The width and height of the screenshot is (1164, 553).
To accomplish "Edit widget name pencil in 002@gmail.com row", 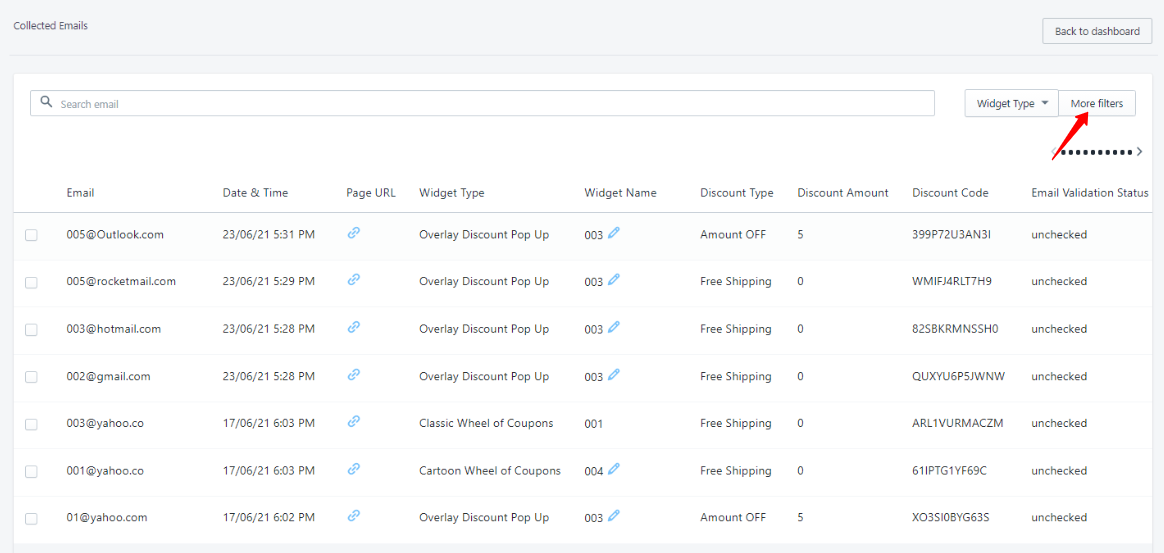I will click(x=613, y=375).
